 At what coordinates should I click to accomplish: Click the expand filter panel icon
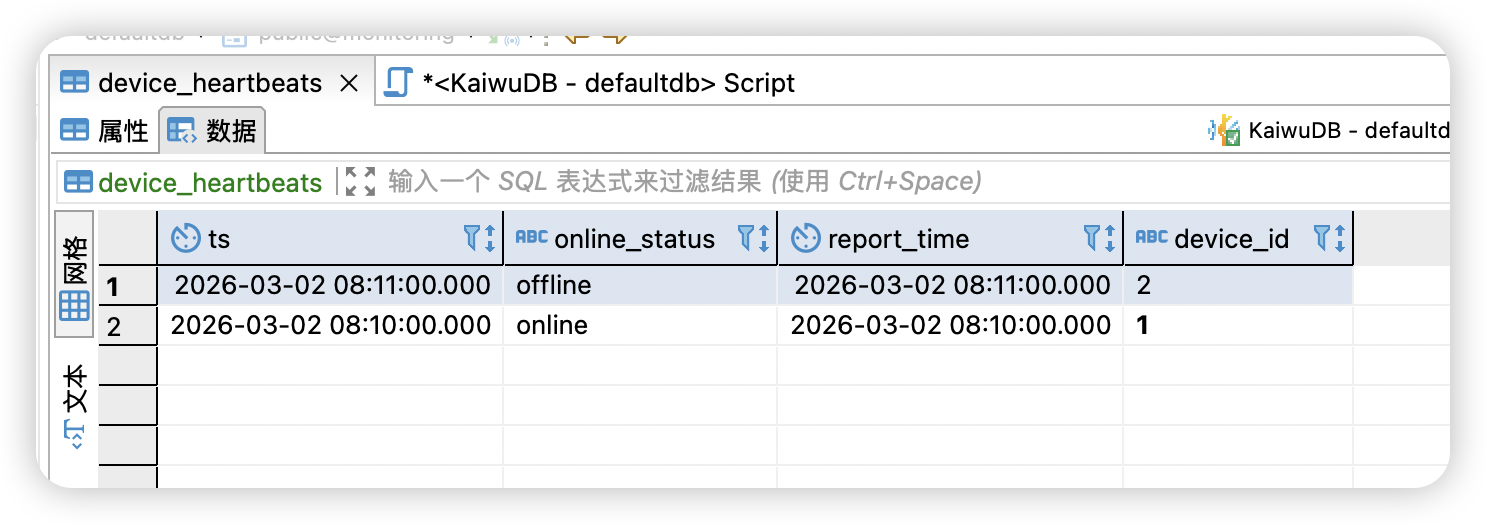[x=359, y=181]
